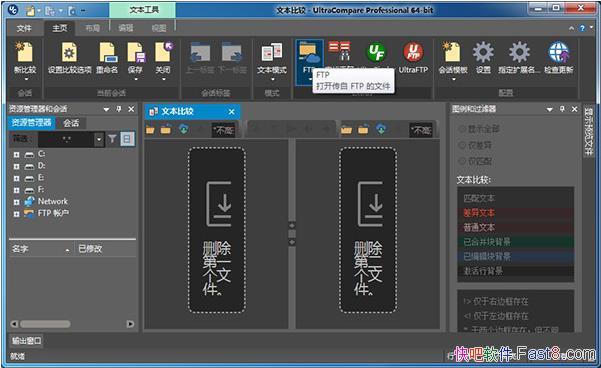This screenshot has width=601, height=368.
Task: Click the first quick access new-file icon
Action: coord(31,11)
